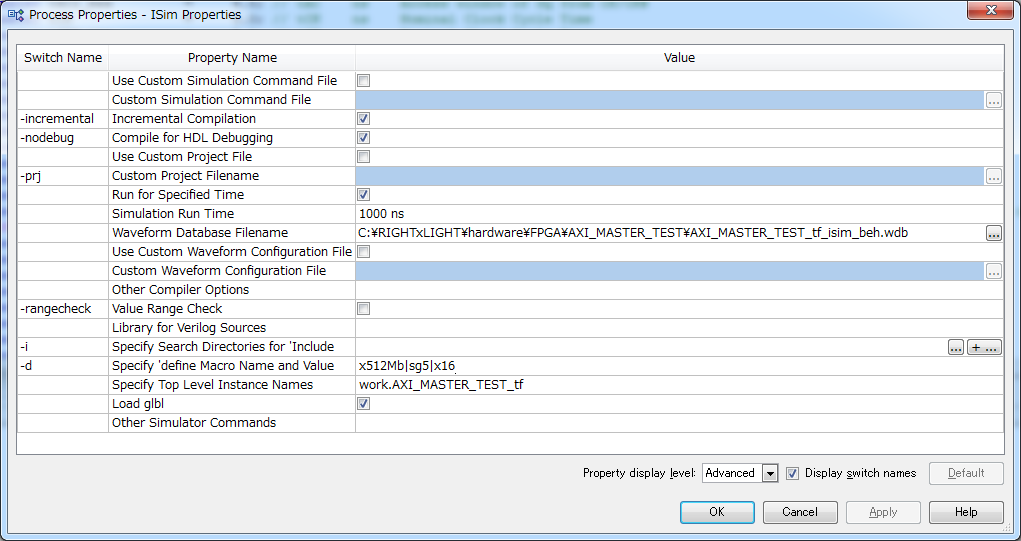This screenshot has width=1021, height=541.
Task: Click the Library for Verilog Sources value field
Action: coord(679,327)
